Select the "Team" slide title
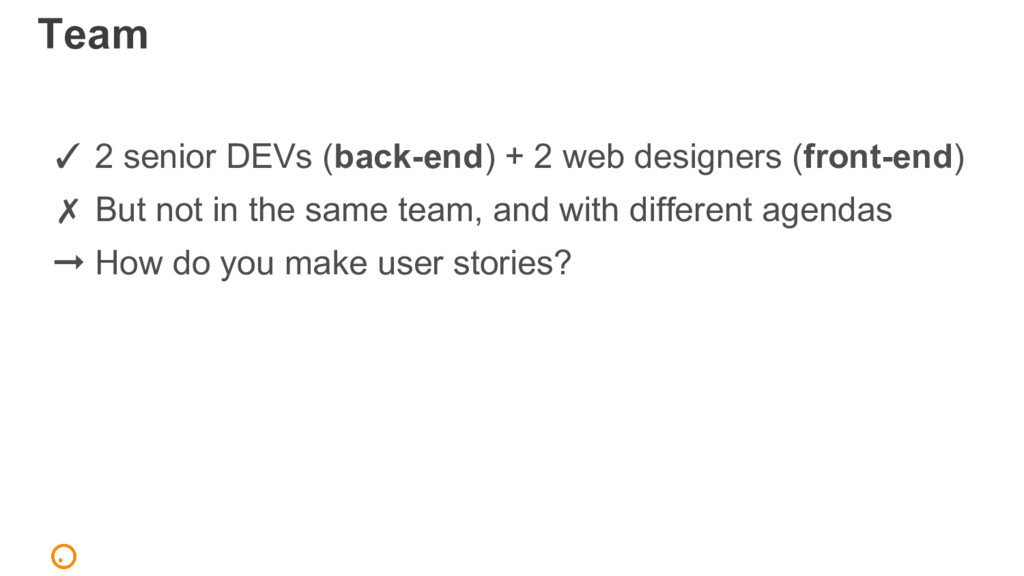Screen dimensions: 1024x576 (x=93, y=34)
